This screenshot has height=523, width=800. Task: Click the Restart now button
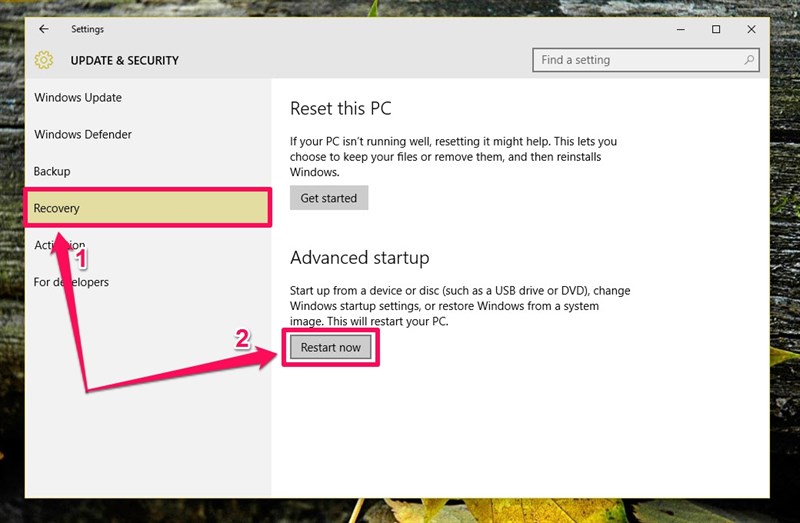(x=331, y=347)
